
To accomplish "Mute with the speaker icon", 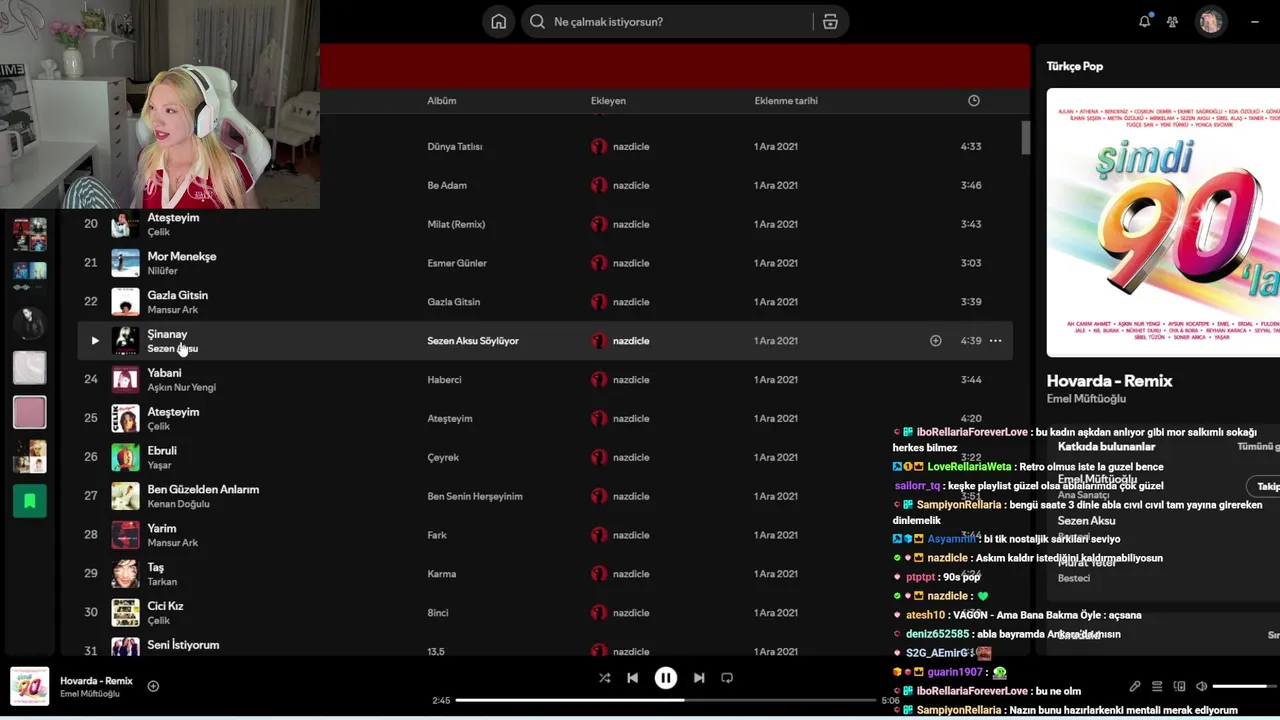I will (x=1202, y=687).
